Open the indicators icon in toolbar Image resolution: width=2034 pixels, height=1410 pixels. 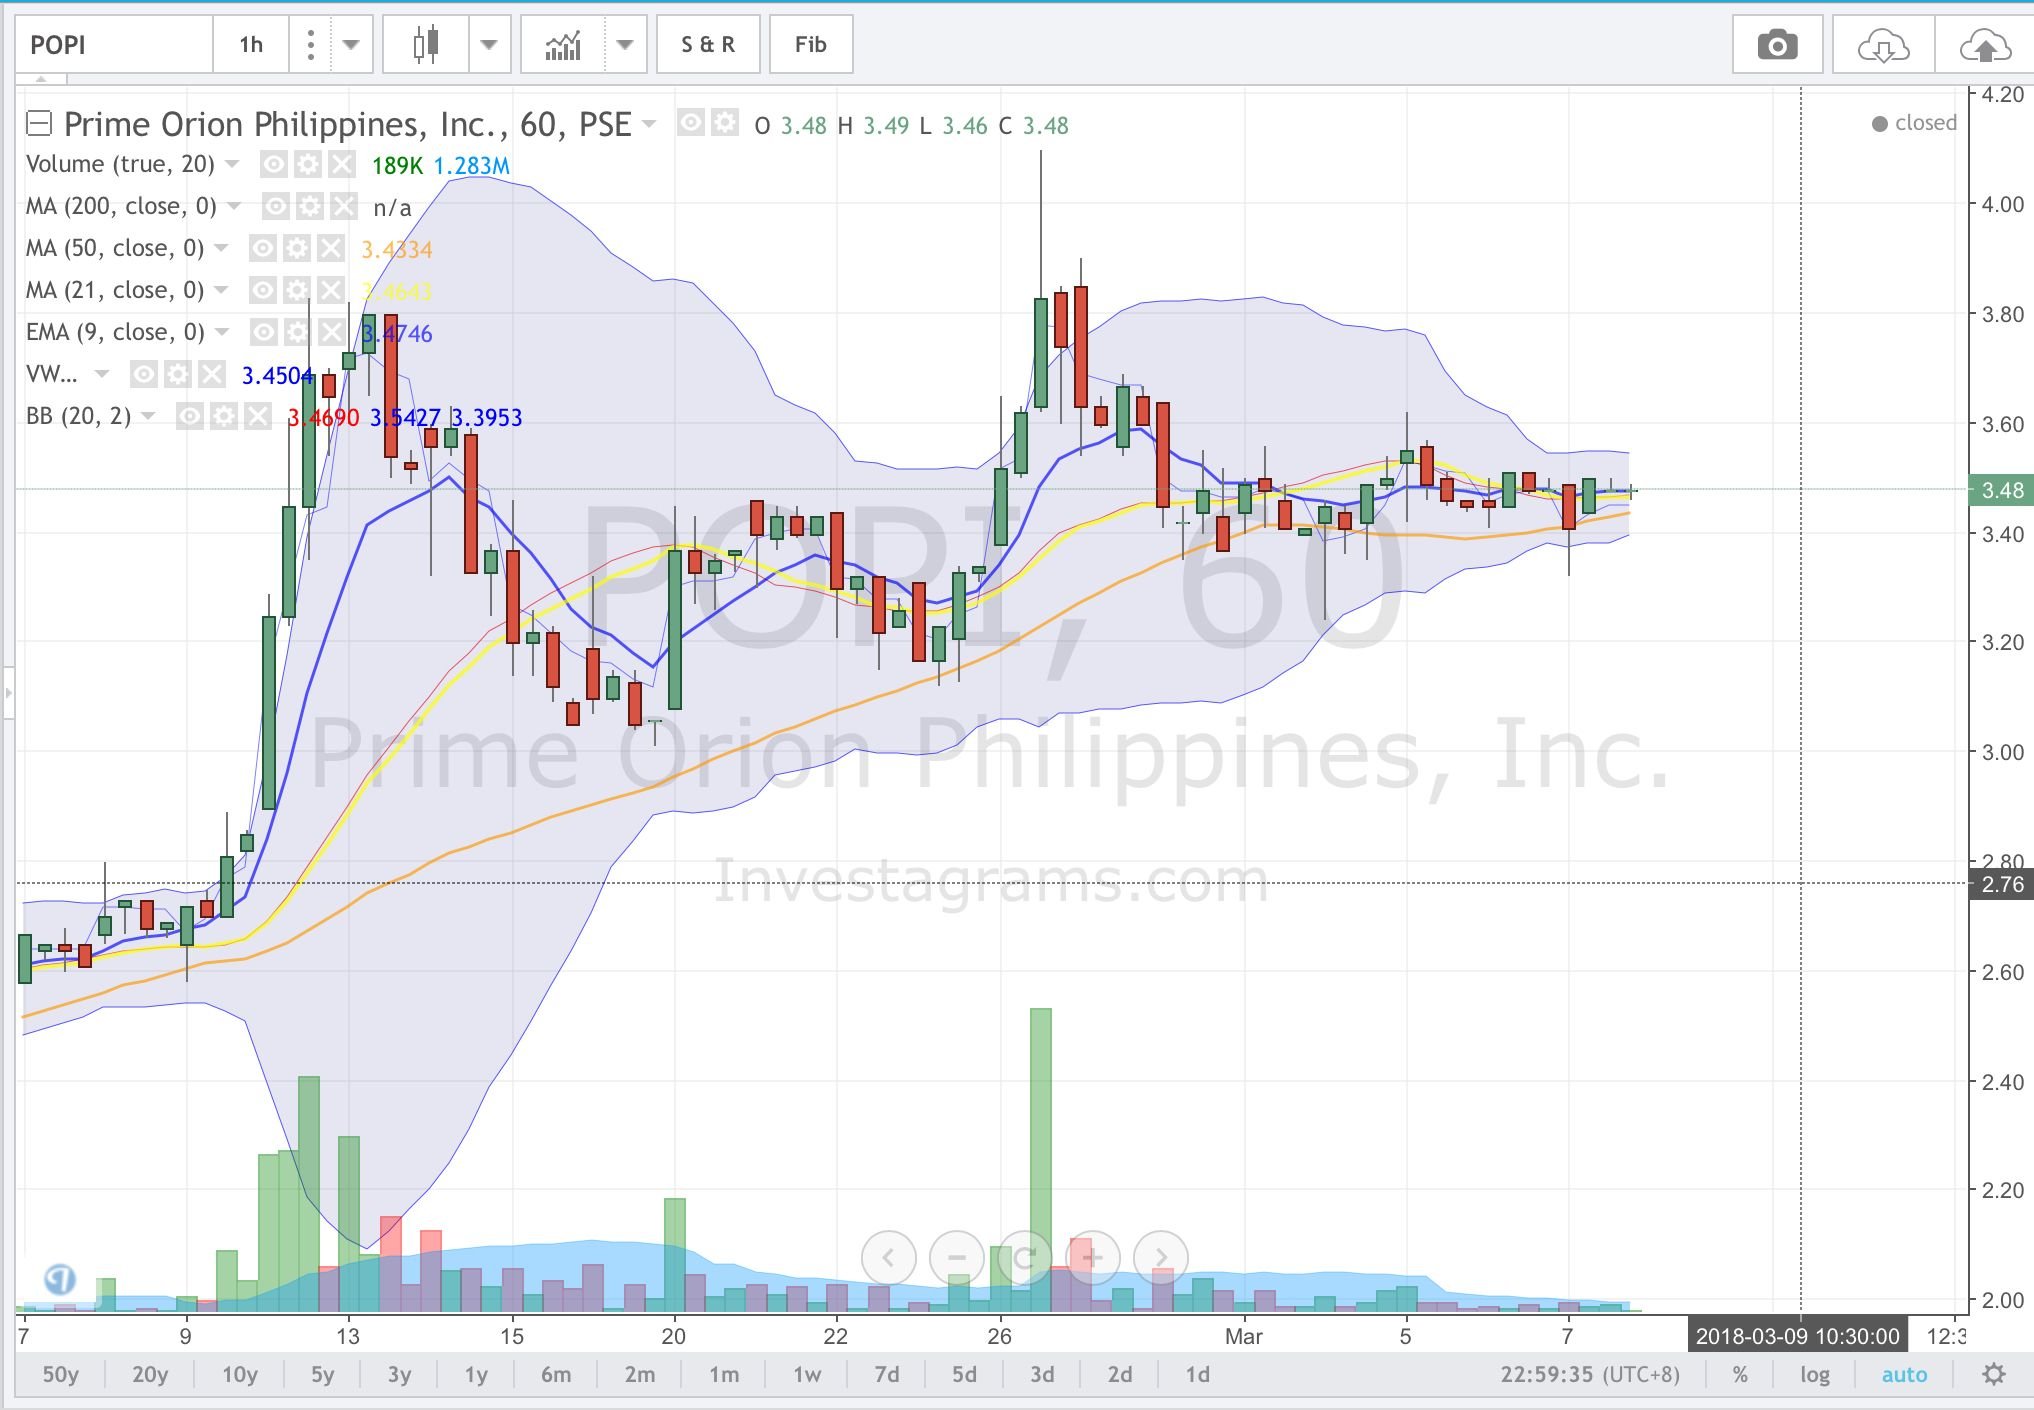563,45
